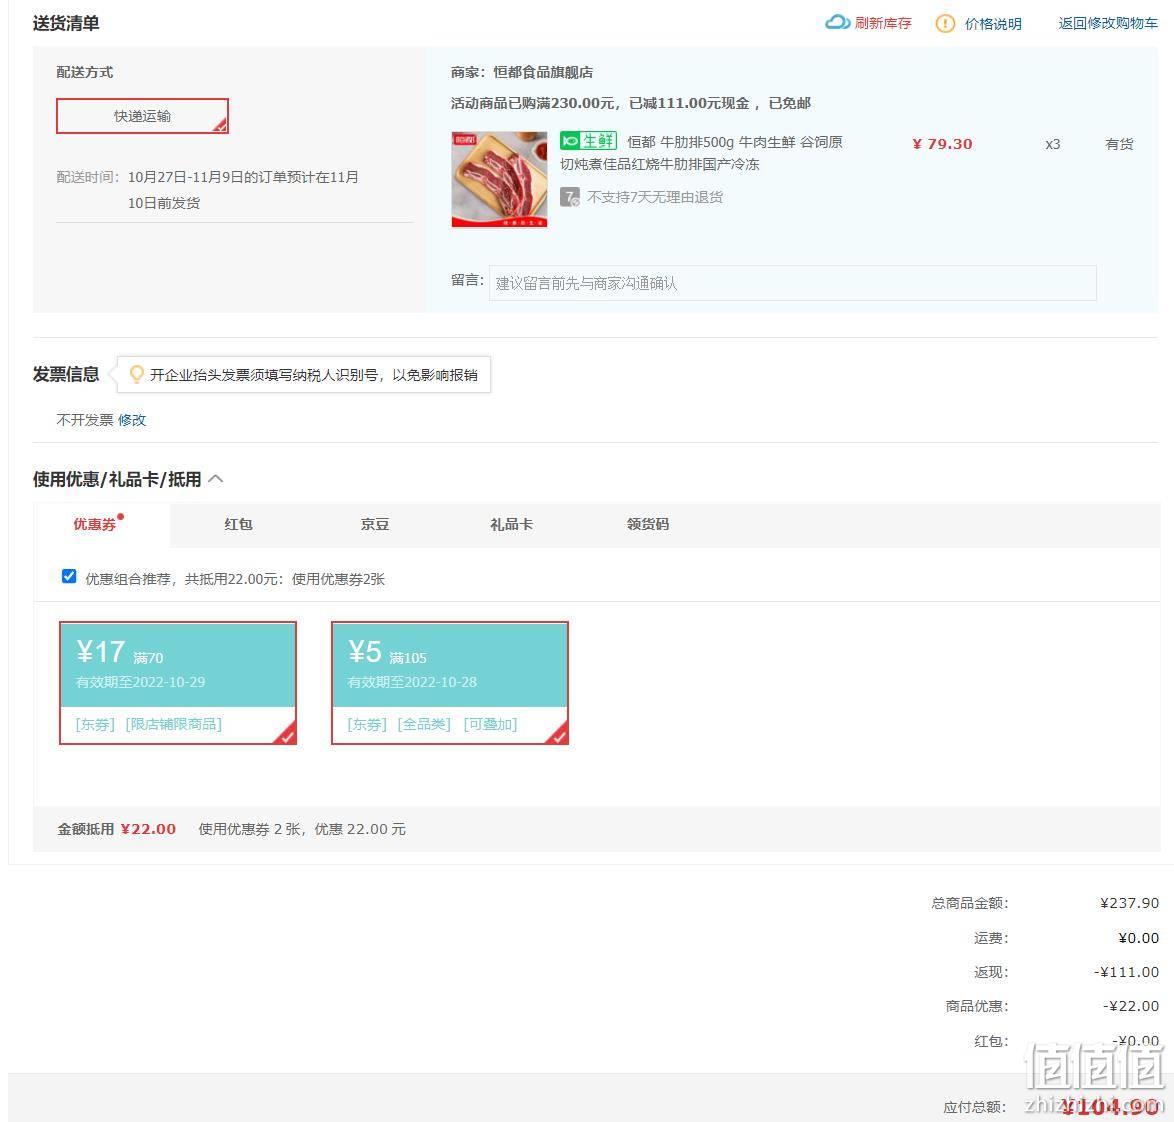Click the product price ¥ 79.30
This screenshot has width=1174, height=1122.
pyautogui.click(x=942, y=144)
